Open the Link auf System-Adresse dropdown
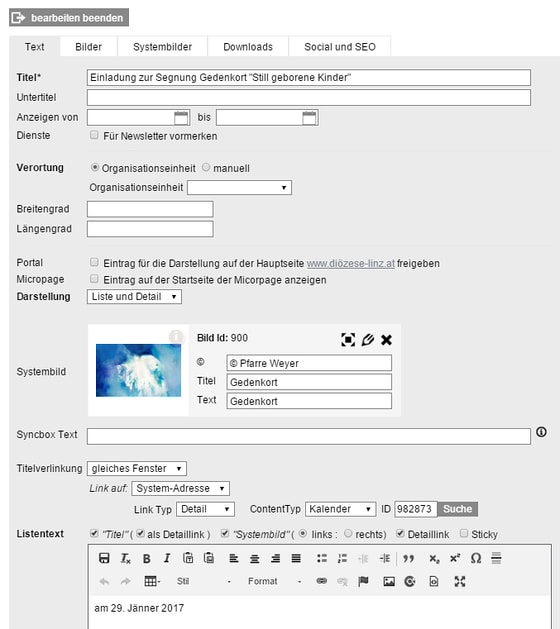 [x=181, y=488]
